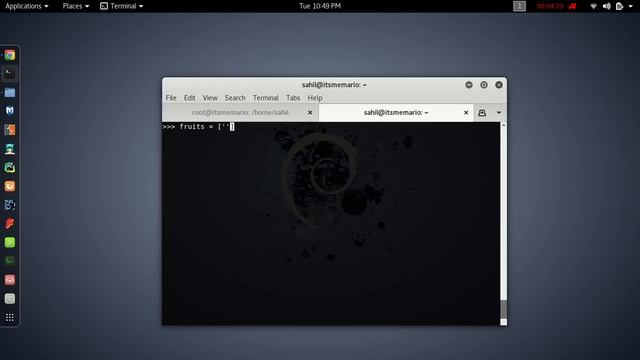
Task: Click the Terminal icon in the dock
Action: pyautogui.click(x=10, y=74)
